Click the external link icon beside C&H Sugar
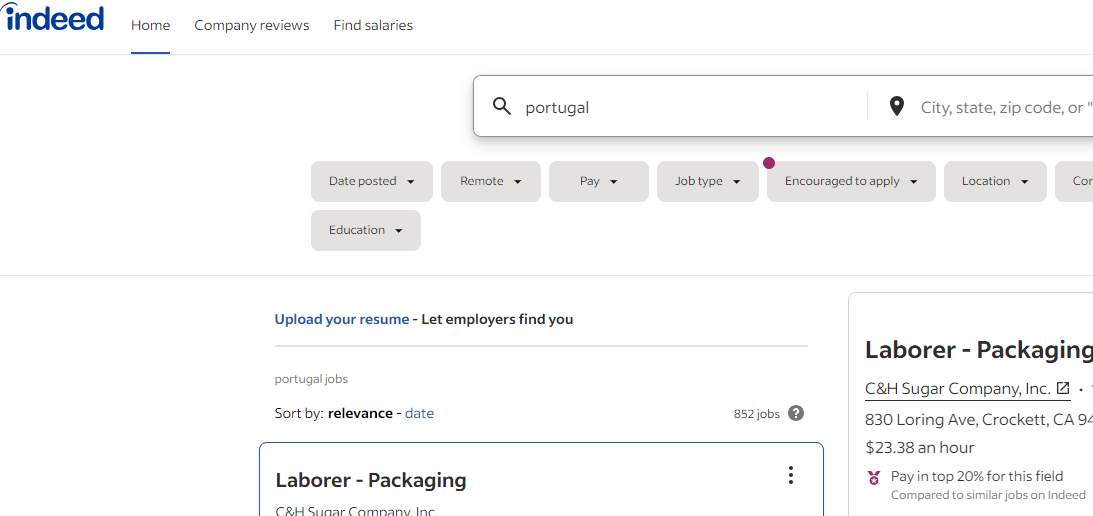 [1063, 388]
